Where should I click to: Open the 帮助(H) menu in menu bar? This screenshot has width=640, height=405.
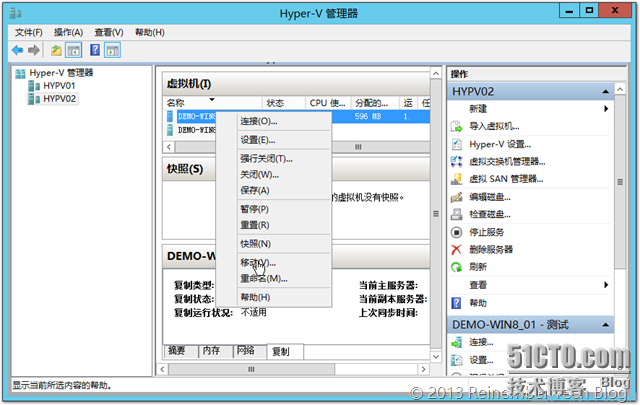pyautogui.click(x=149, y=32)
